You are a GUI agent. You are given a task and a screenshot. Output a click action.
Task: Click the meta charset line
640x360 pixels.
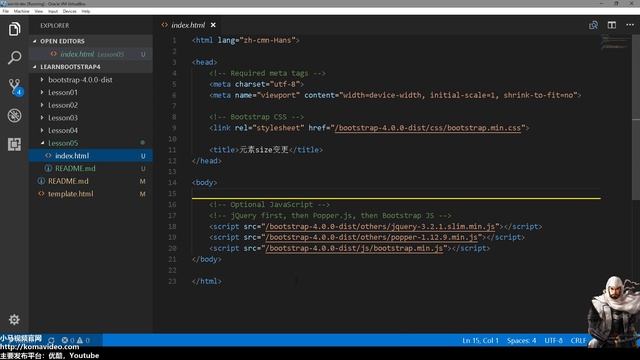click(x=256, y=84)
